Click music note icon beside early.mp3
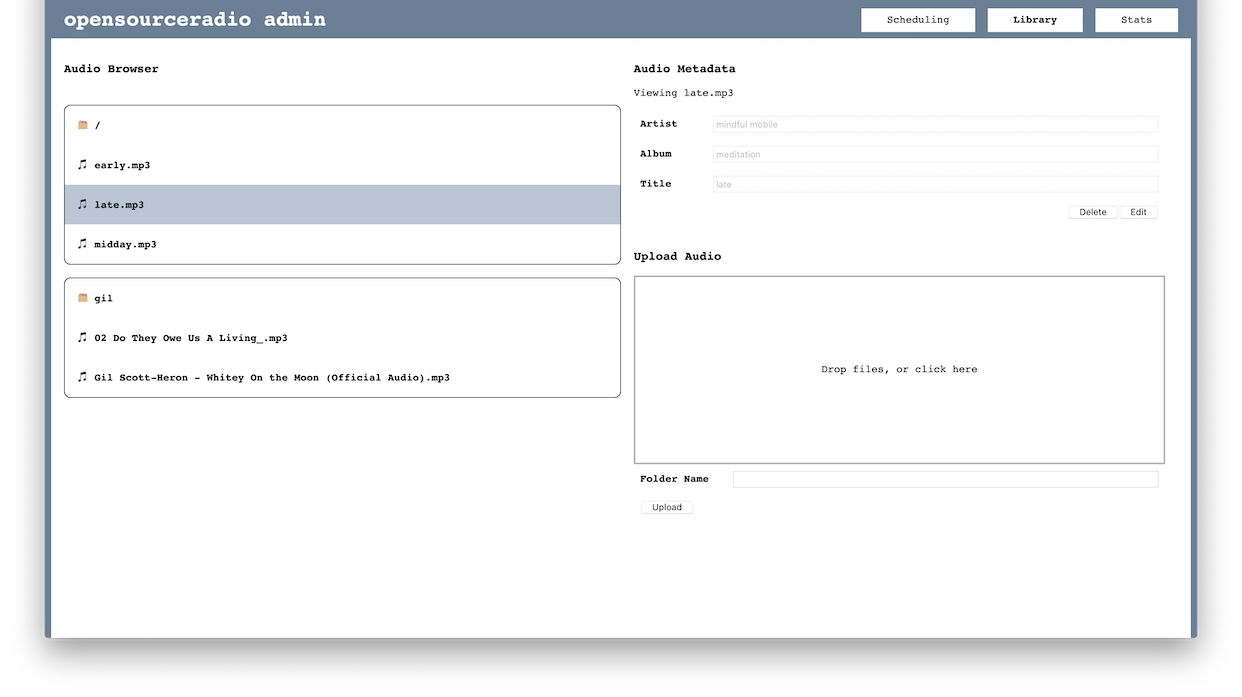1242x697 pixels. [x=83, y=165]
